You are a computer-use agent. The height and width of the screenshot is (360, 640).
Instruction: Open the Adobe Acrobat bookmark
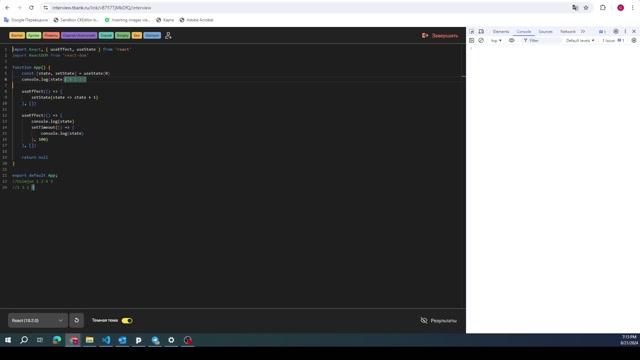(196, 20)
